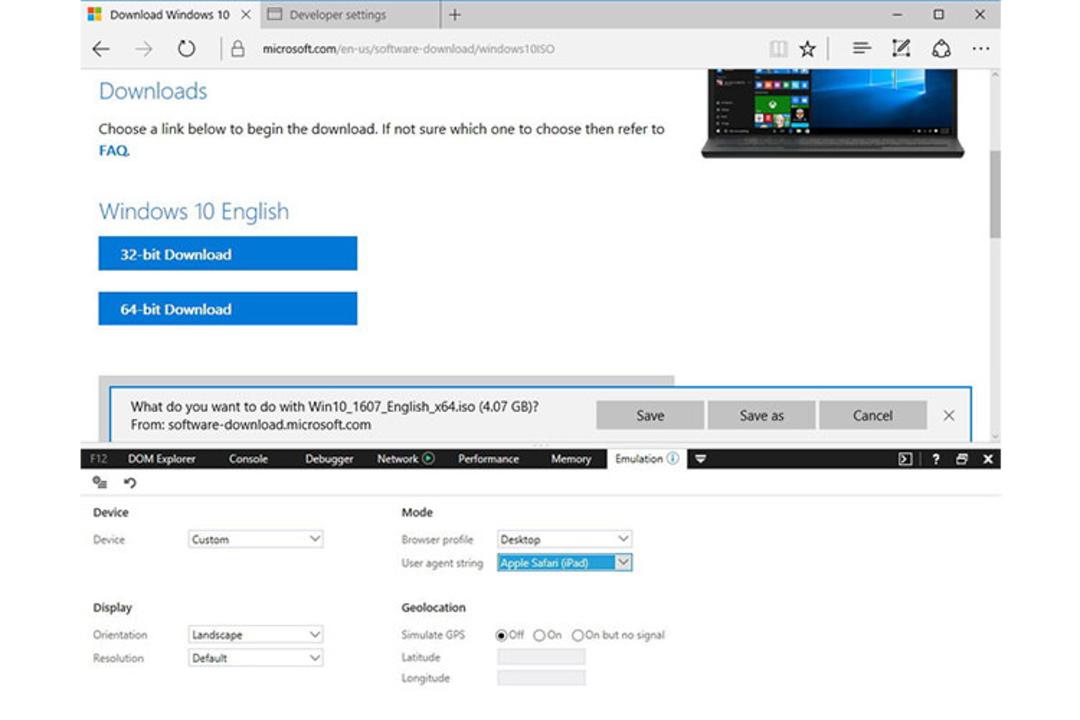Screen dimensions: 1080x720
Task: Cancel the ISO download prompt
Action: click(873, 415)
